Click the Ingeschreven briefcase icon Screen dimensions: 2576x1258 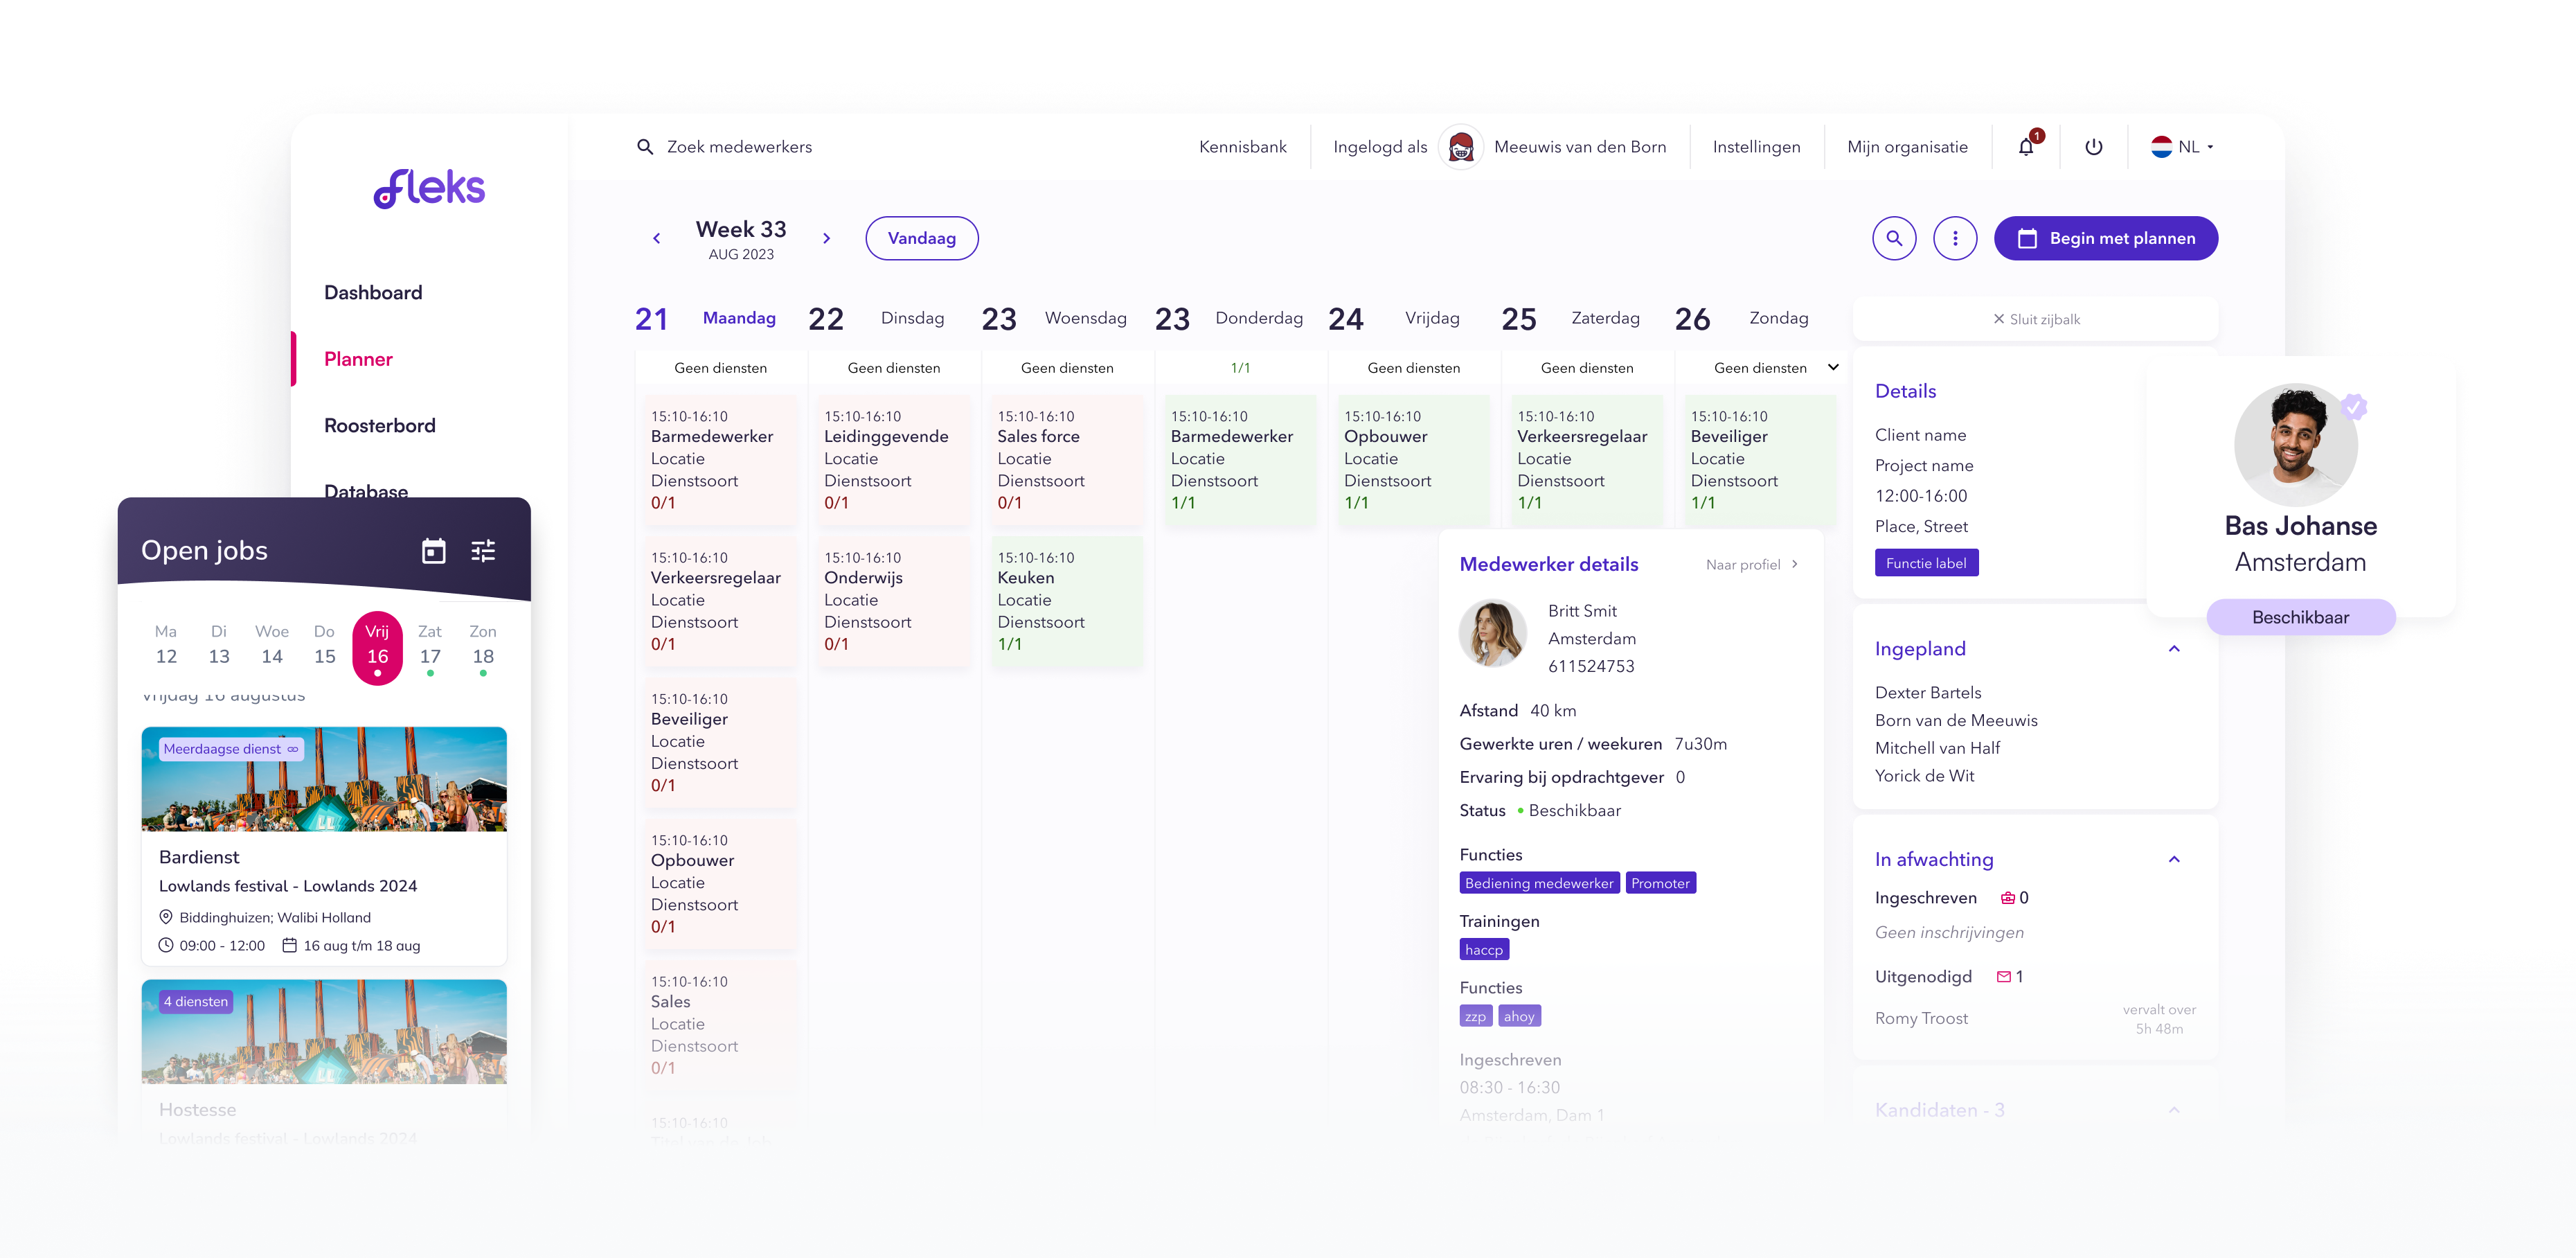pyautogui.click(x=2007, y=898)
